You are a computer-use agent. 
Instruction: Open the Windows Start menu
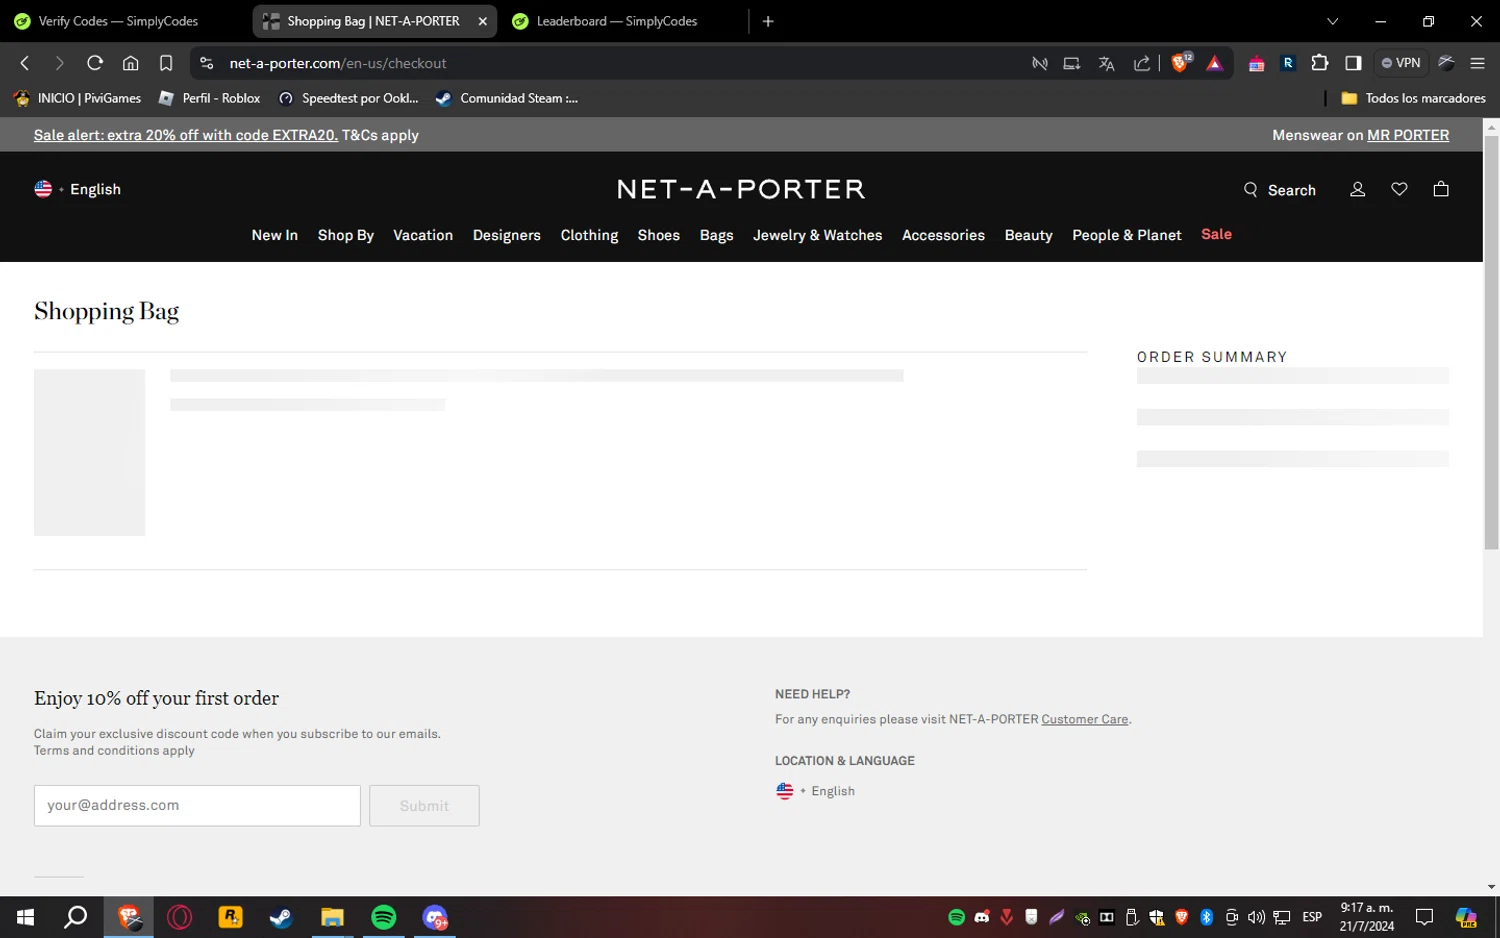25,917
